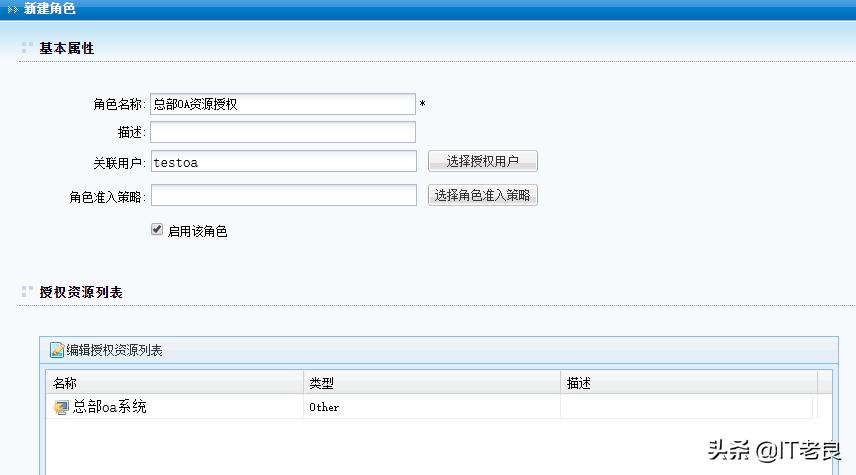Click the 名称 column header

[x=175, y=383]
